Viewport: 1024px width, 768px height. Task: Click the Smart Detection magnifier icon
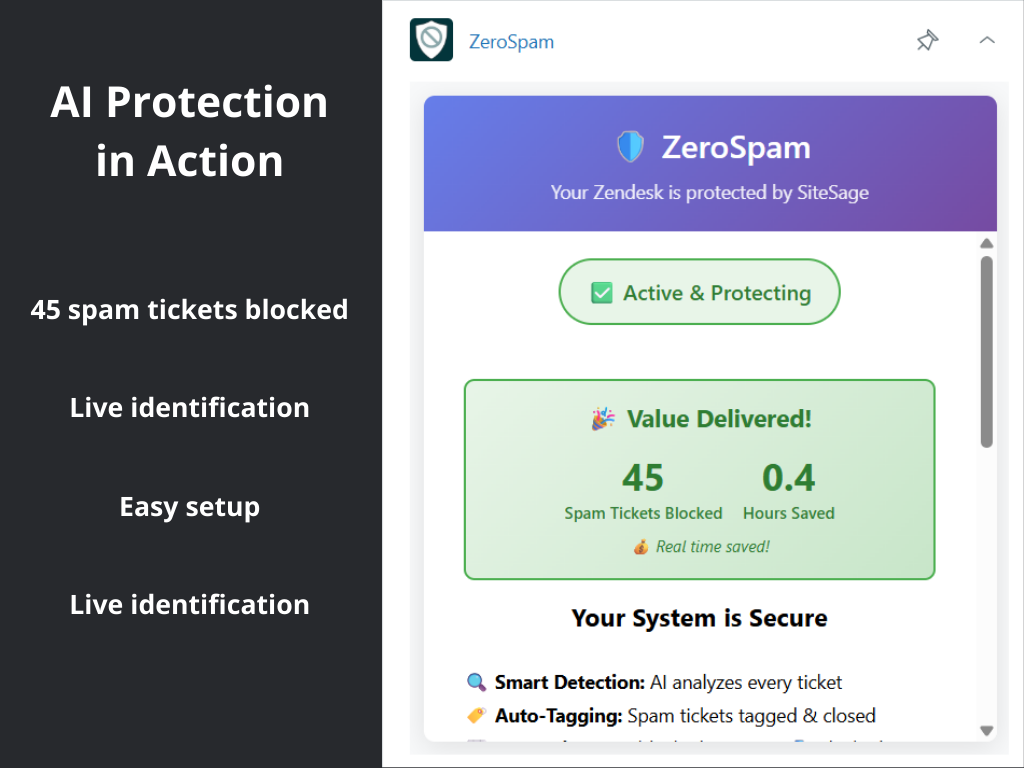[x=476, y=683]
